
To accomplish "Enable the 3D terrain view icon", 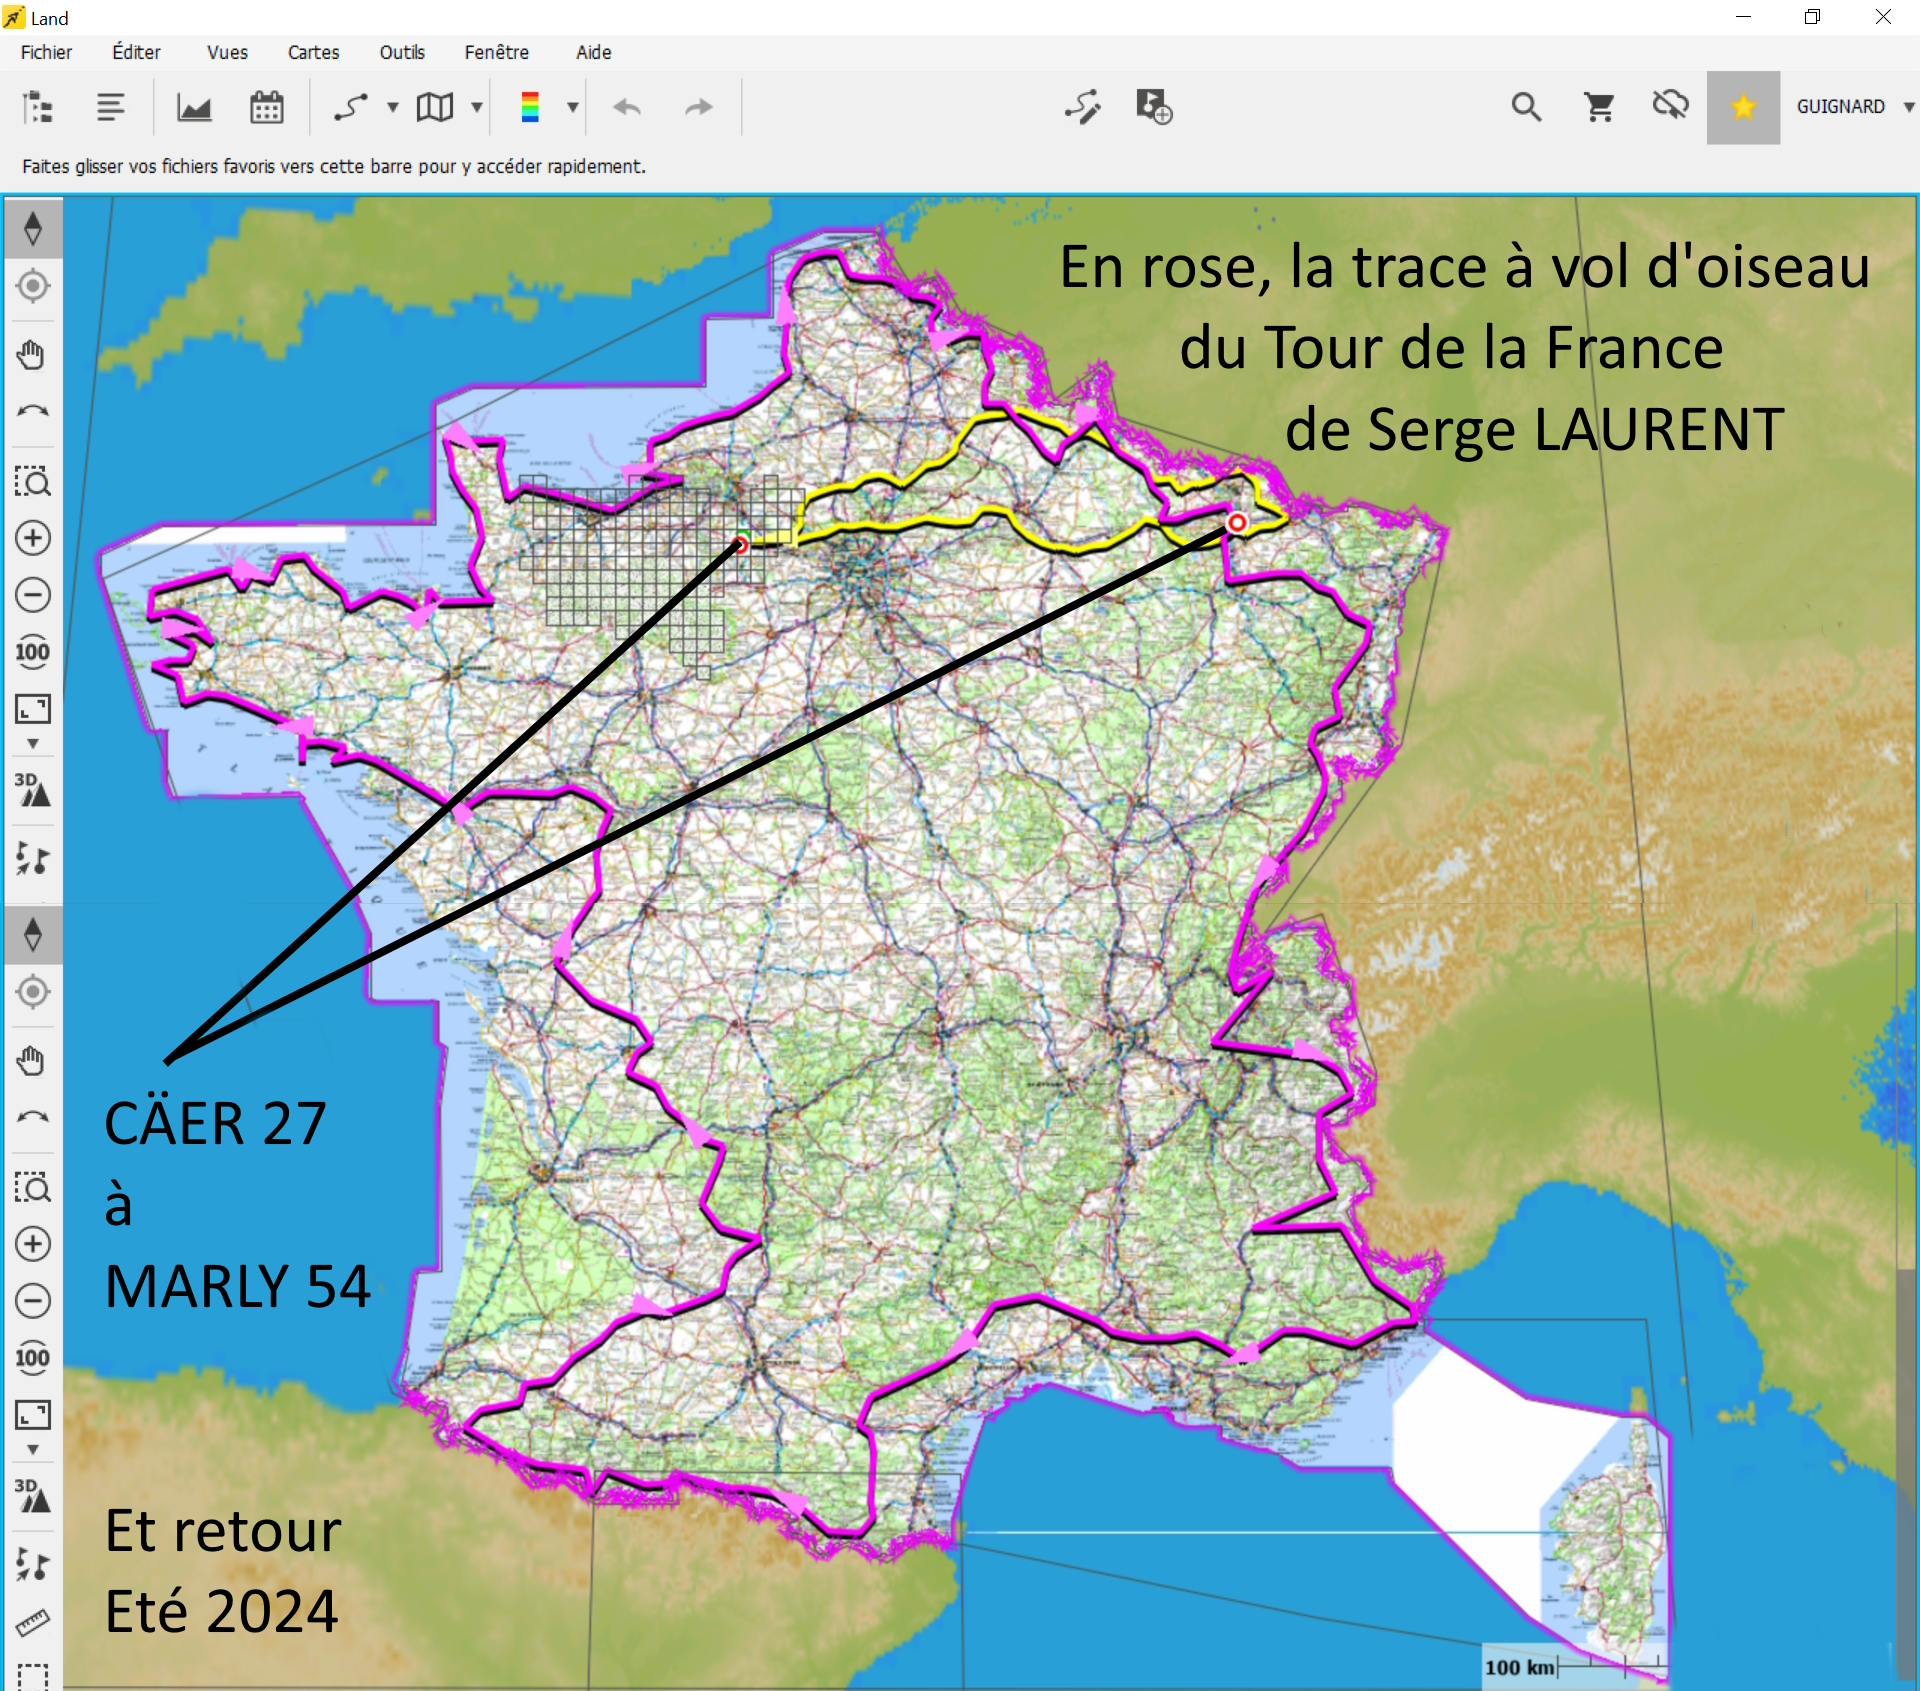I will (33, 789).
